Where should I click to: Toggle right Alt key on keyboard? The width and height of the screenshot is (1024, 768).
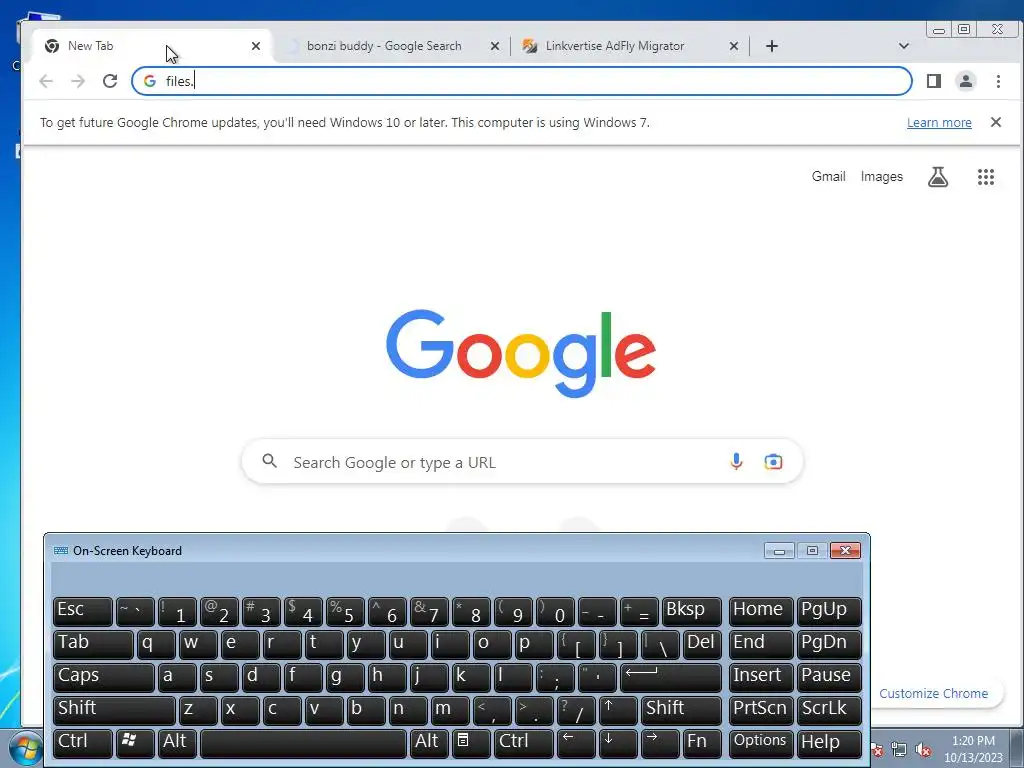pos(430,743)
